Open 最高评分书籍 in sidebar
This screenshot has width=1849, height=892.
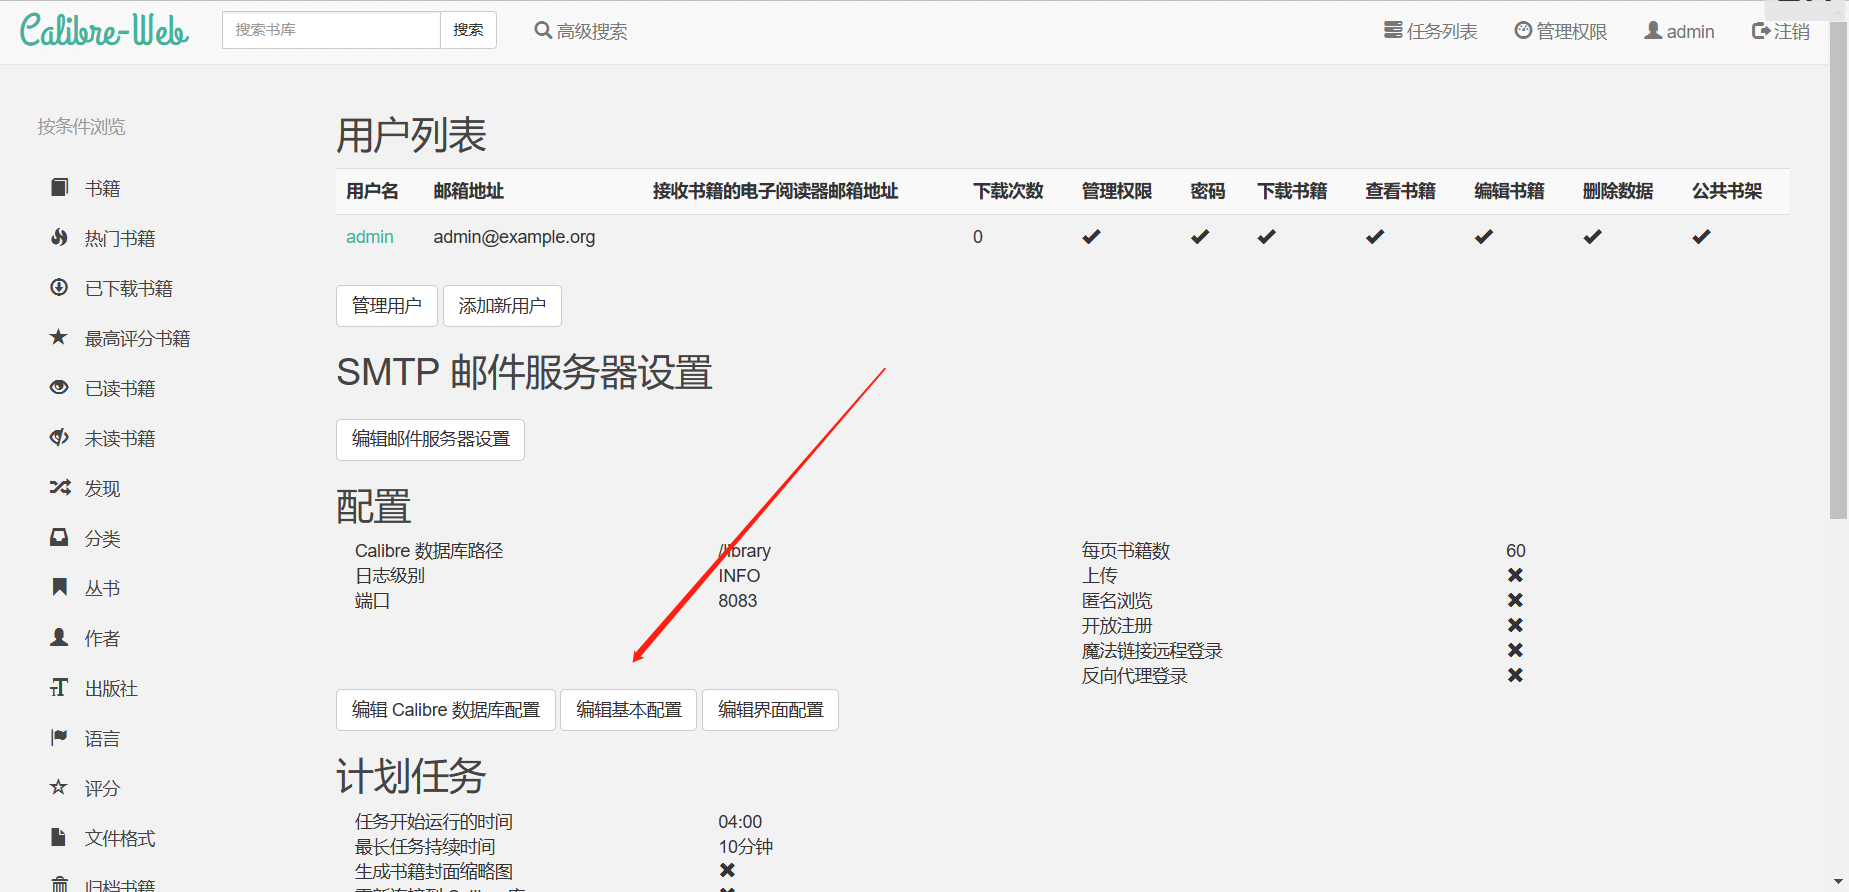click(x=137, y=338)
